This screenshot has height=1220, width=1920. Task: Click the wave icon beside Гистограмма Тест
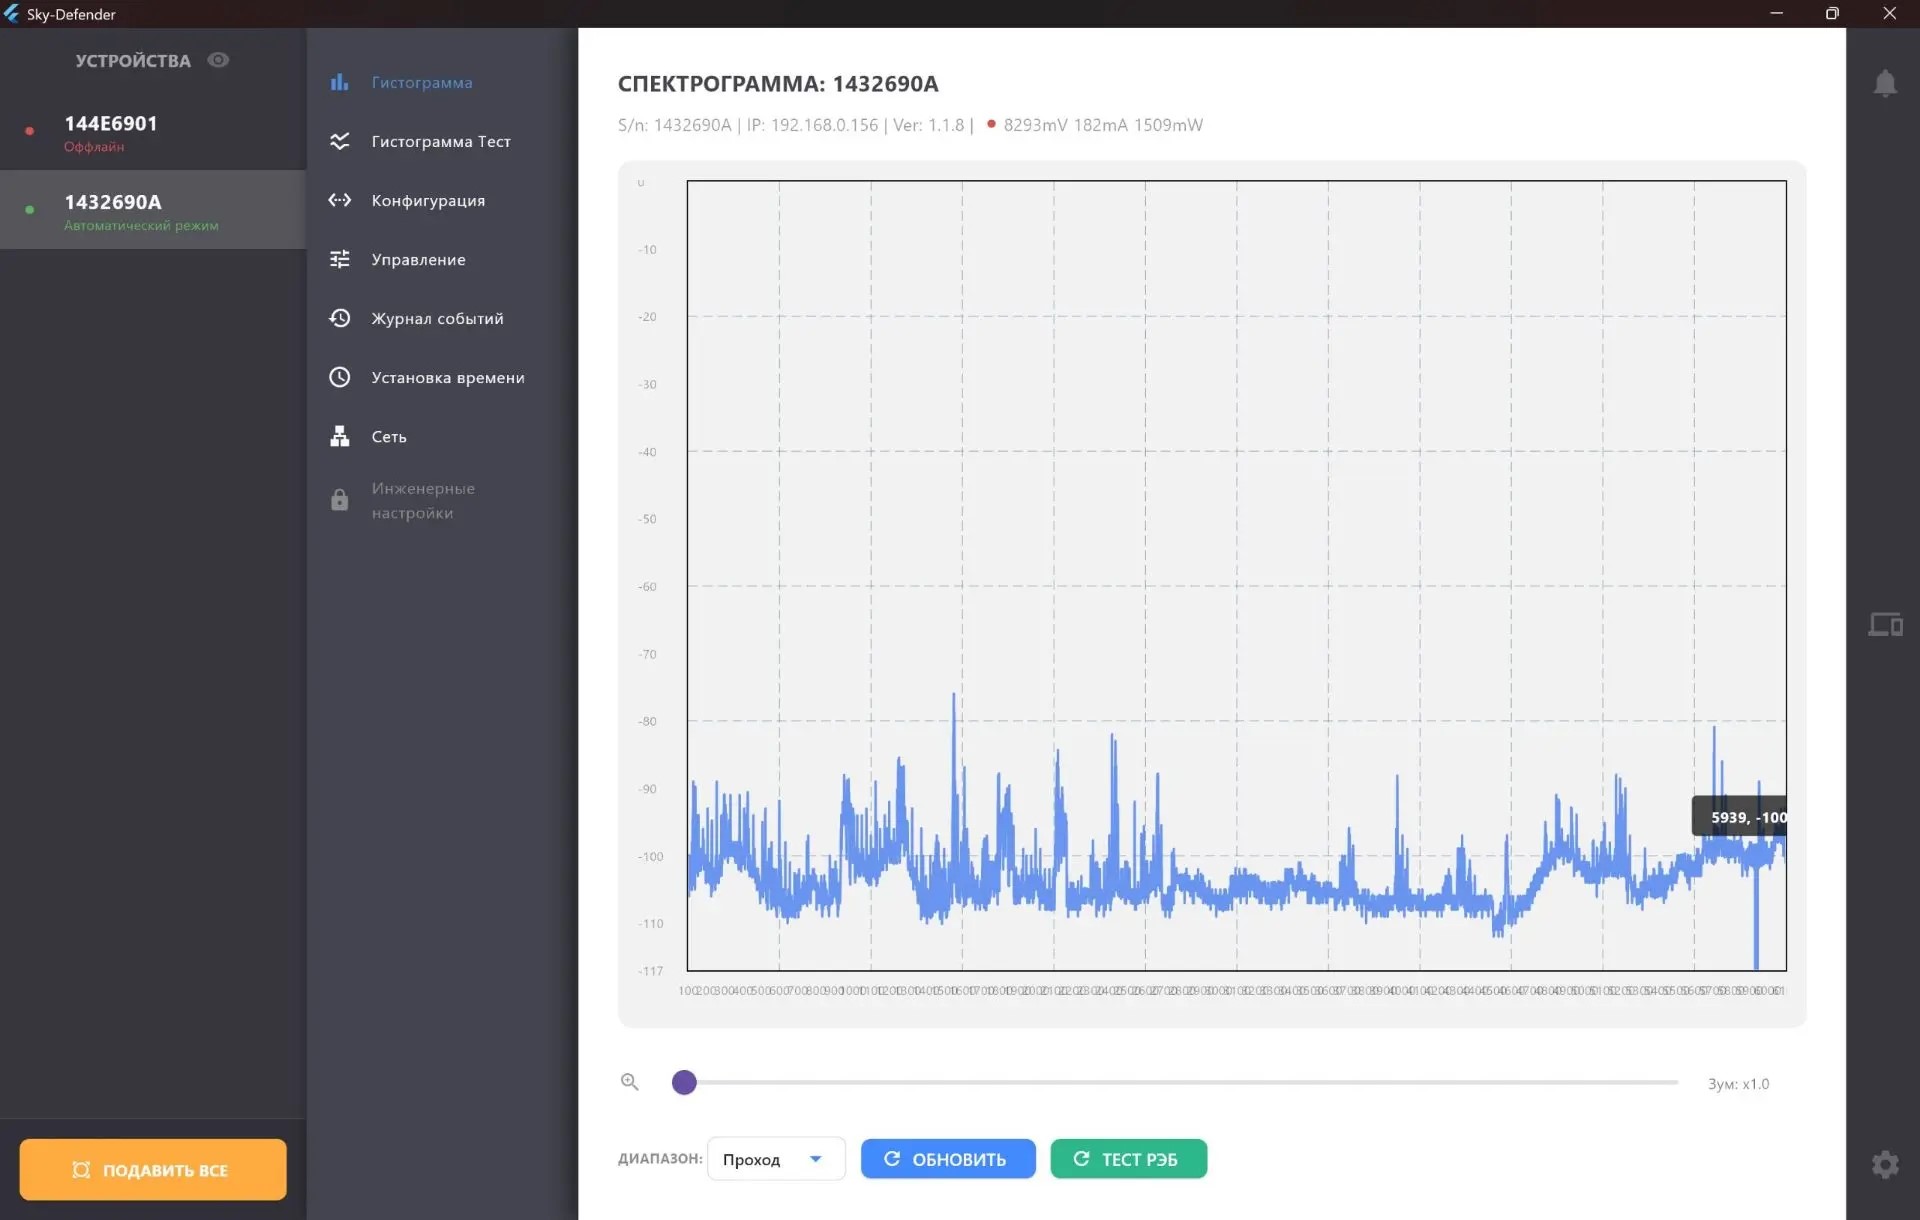[x=340, y=141]
